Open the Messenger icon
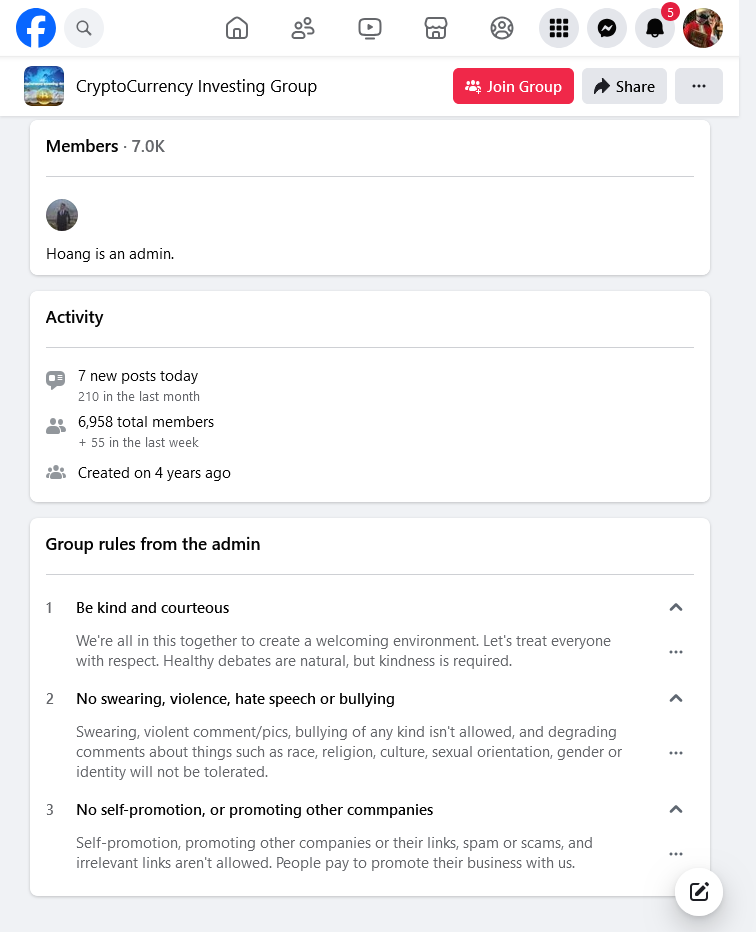The height and width of the screenshot is (932, 756). [607, 28]
